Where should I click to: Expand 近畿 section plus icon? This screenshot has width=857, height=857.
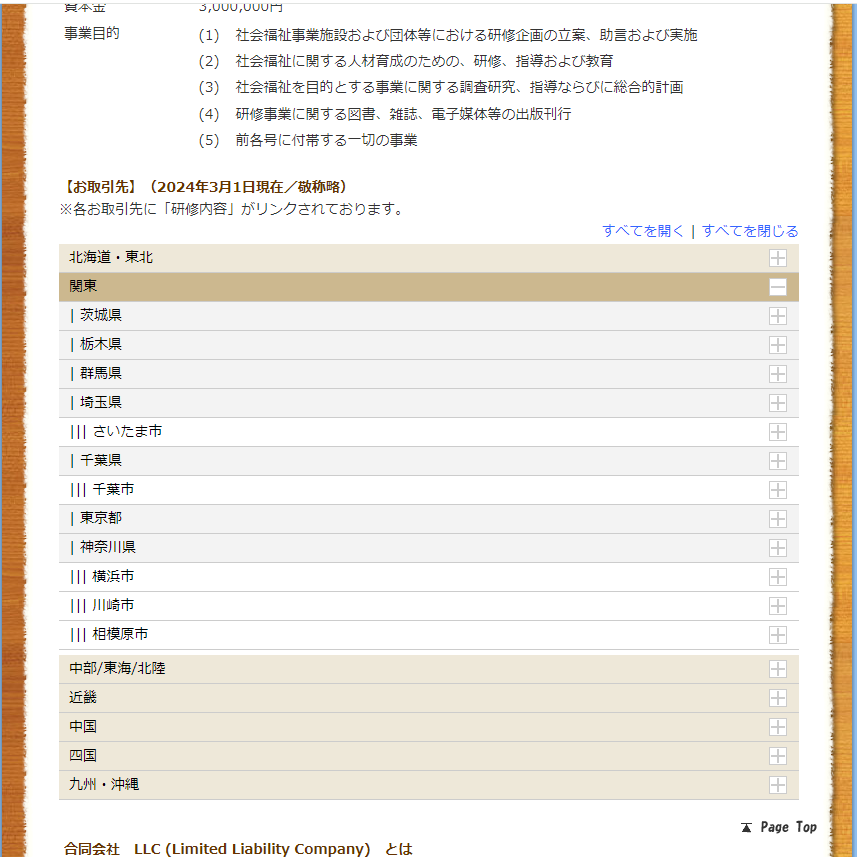777,698
